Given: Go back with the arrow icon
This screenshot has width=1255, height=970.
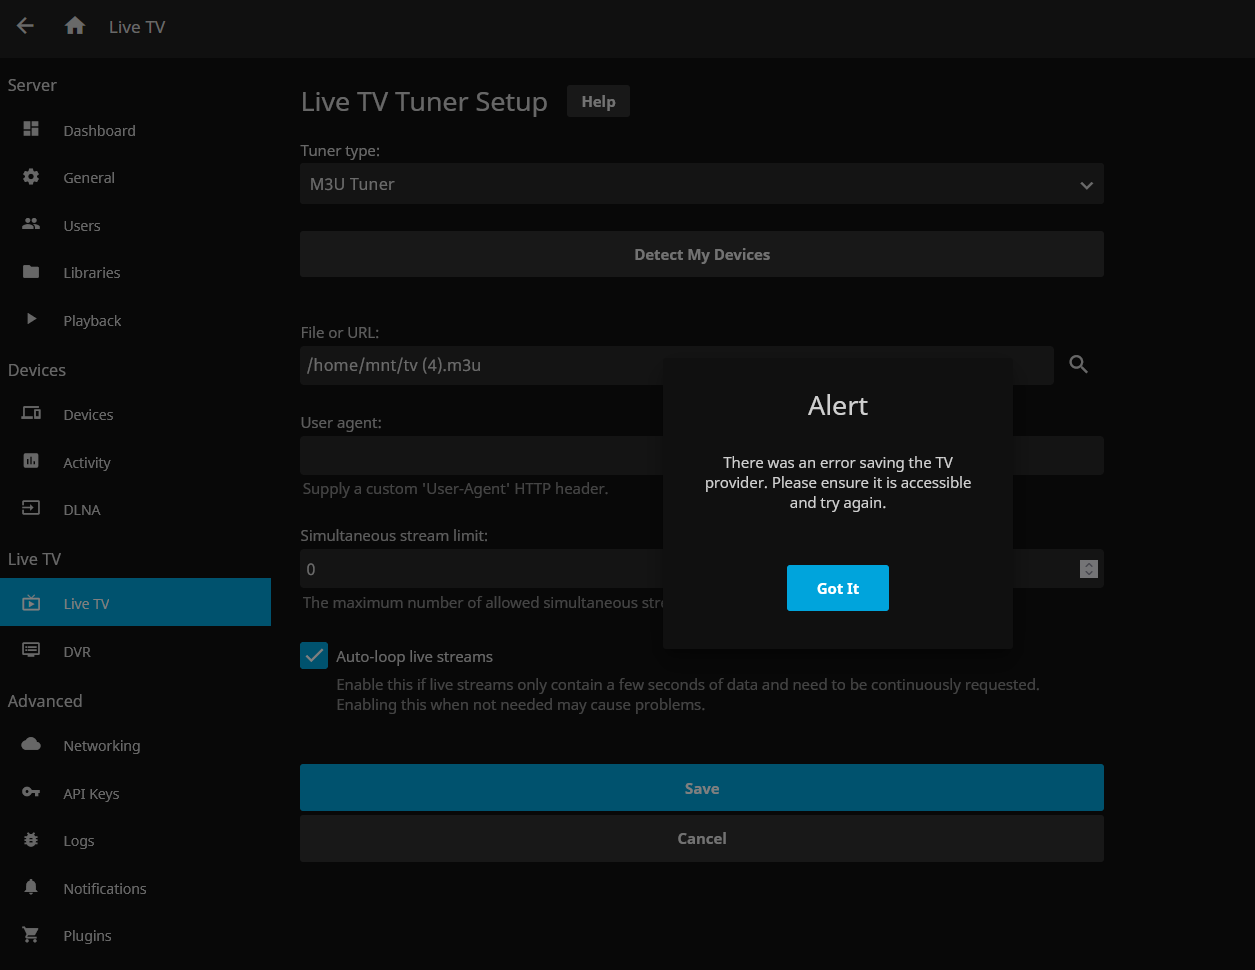Looking at the screenshot, I should tap(25, 26).
